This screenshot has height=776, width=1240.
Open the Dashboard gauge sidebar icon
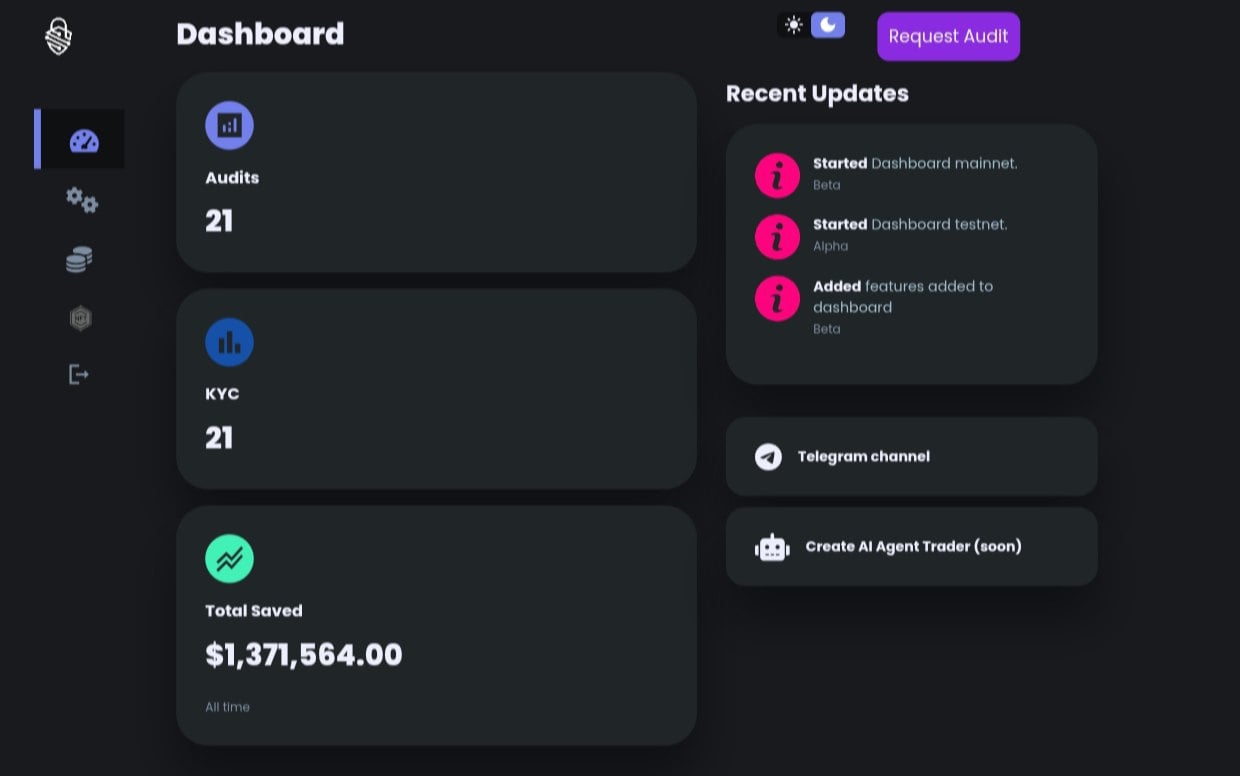click(x=84, y=140)
